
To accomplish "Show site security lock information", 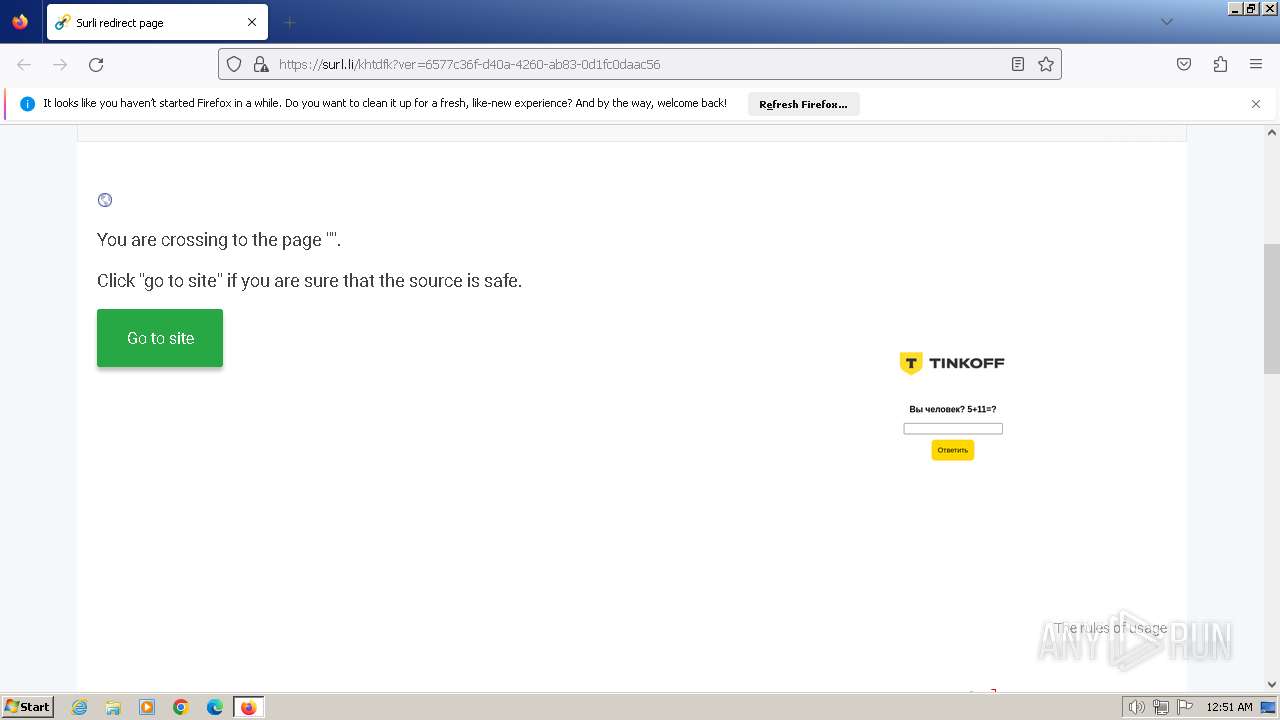I will 261,64.
